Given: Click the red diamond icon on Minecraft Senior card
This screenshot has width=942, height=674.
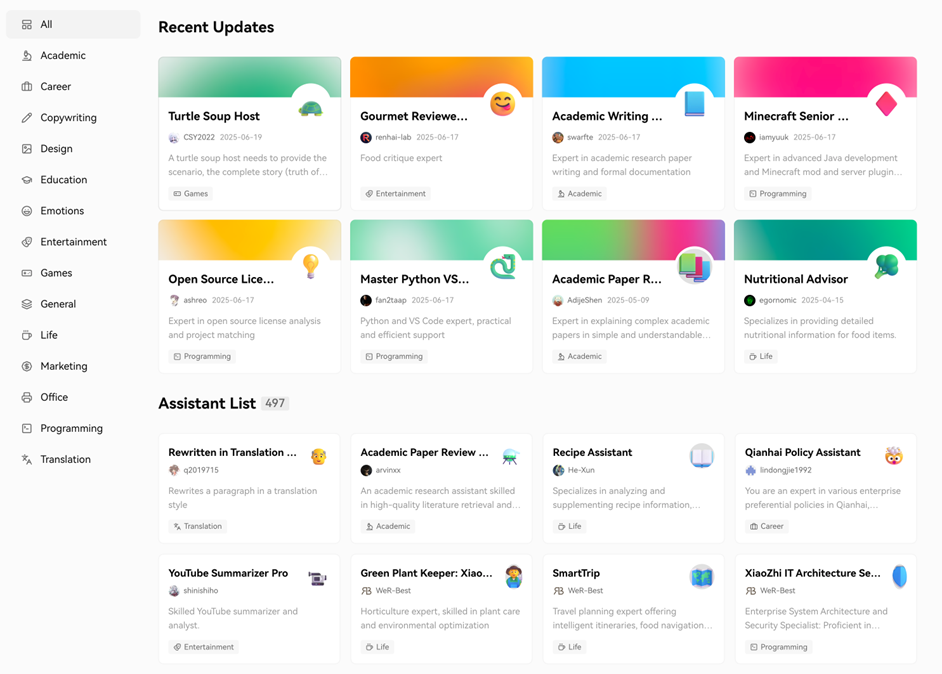Looking at the screenshot, I should (886, 104).
